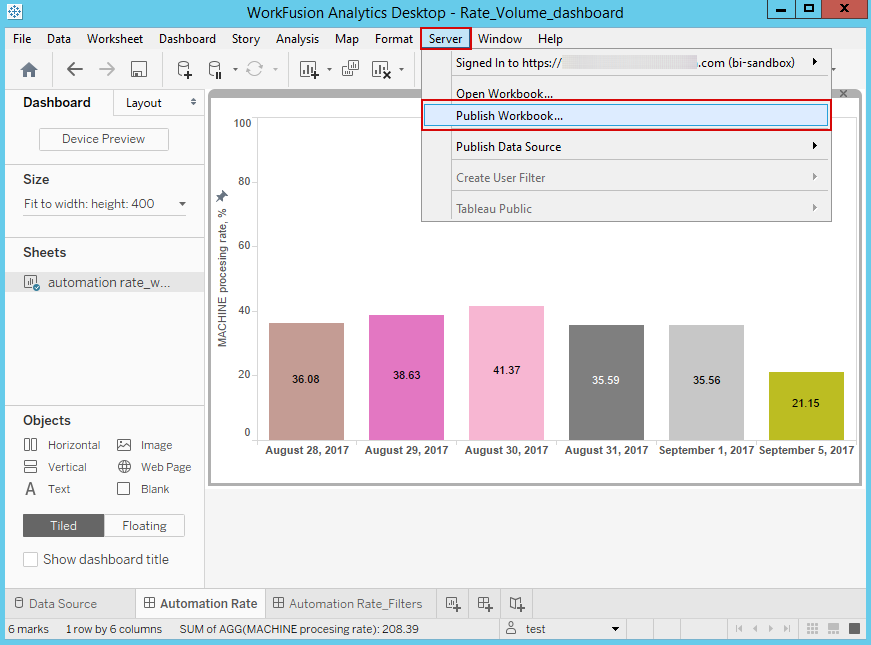This screenshot has height=645, width=871.
Task: Click the Refresh data icon
Action: [254, 69]
